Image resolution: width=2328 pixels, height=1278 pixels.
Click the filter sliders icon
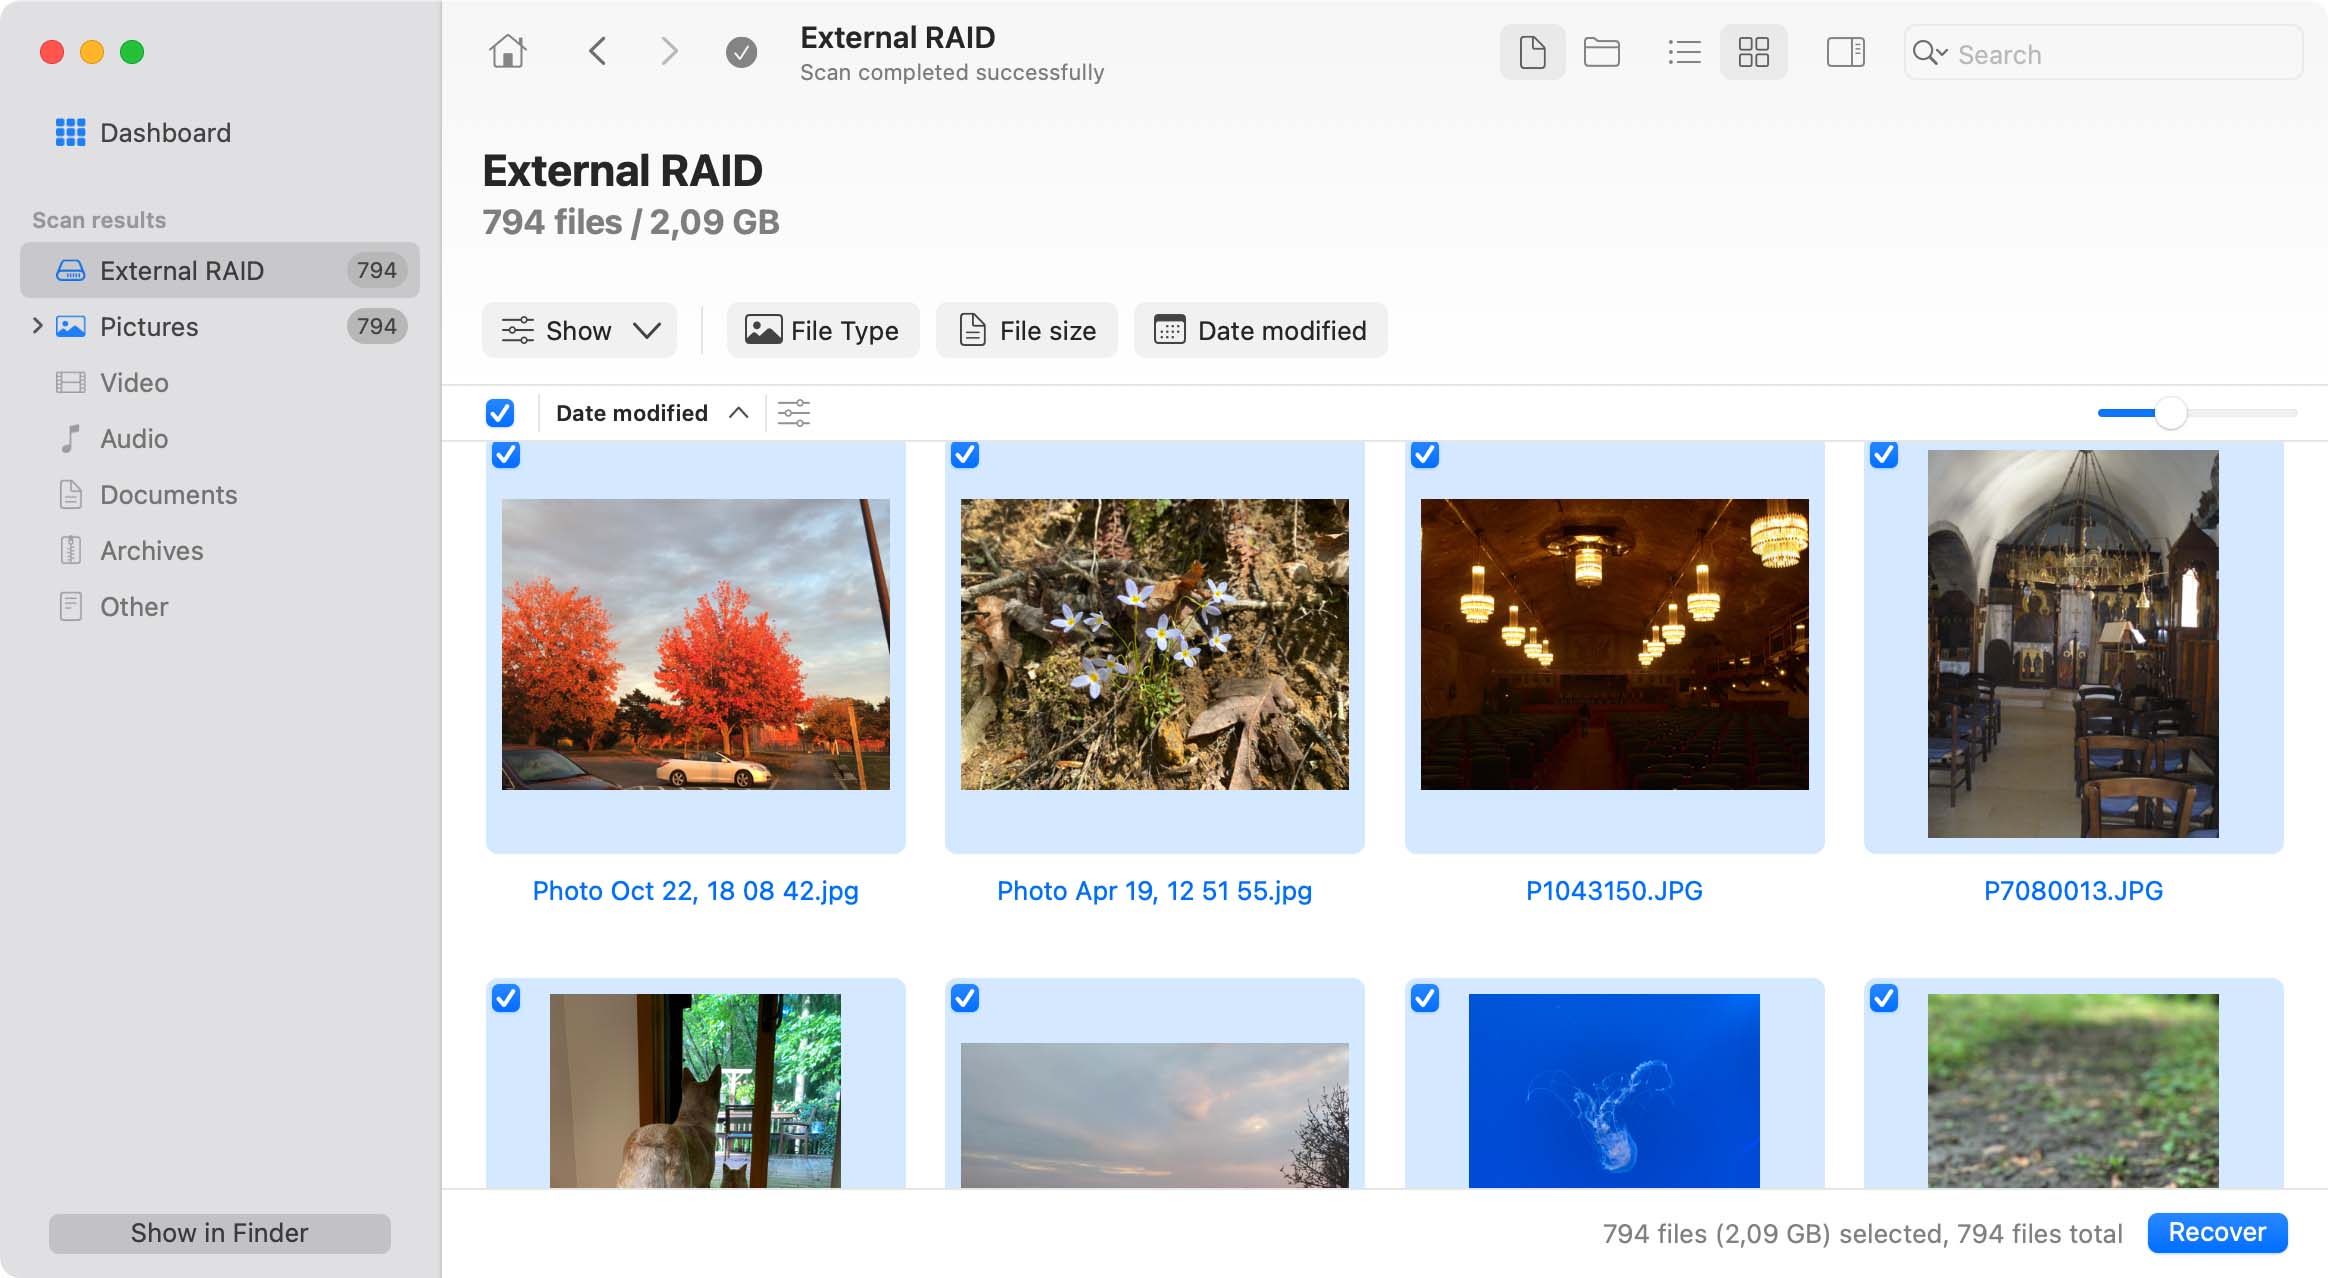[x=794, y=412]
